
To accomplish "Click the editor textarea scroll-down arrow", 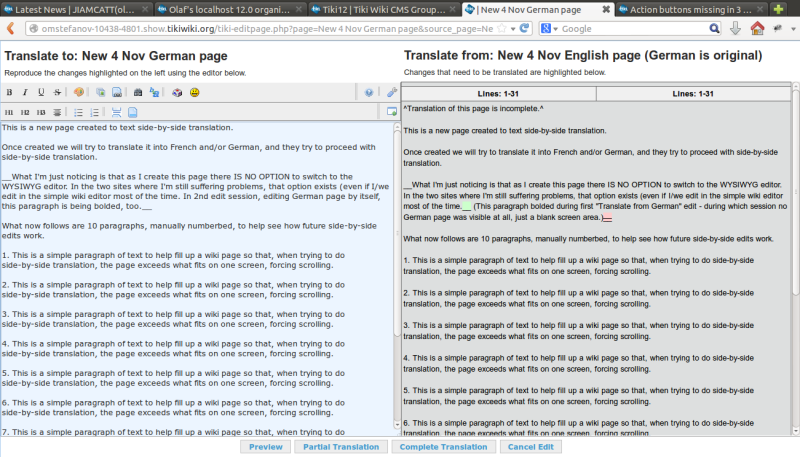I will [397, 424].
